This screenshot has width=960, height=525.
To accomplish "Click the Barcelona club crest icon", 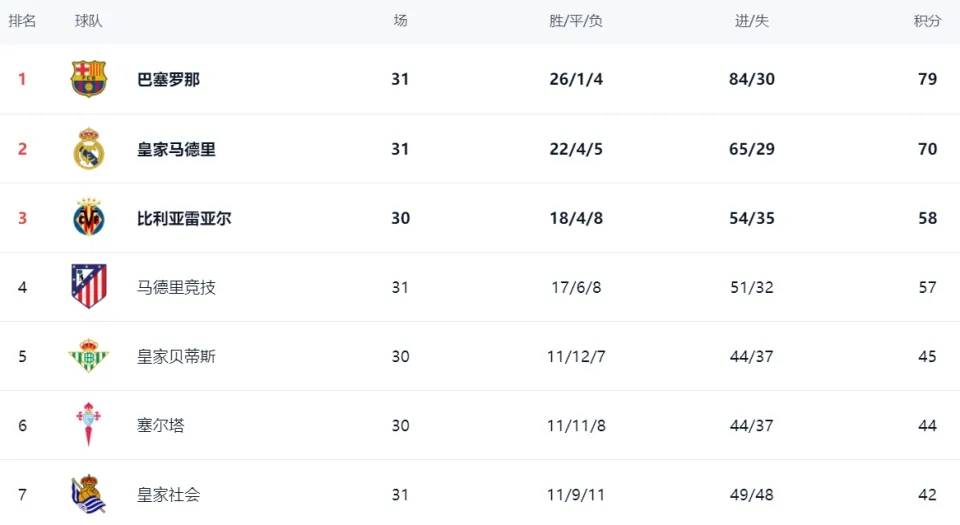I will tap(88, 79).
